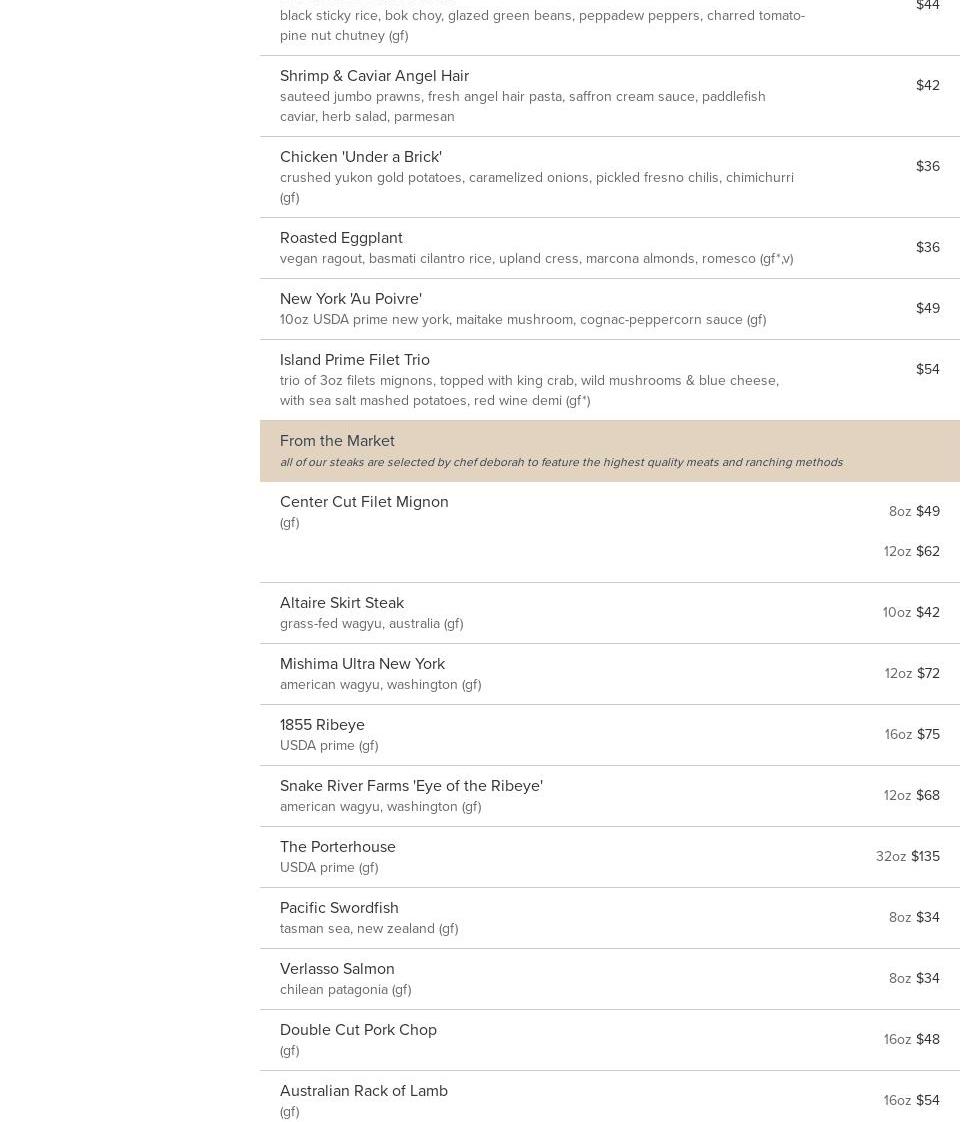Screen dimensions: 980x1122
Task: Choose Snake River Farms 'Eye of the Ribeye'
Action: [411, 786]
